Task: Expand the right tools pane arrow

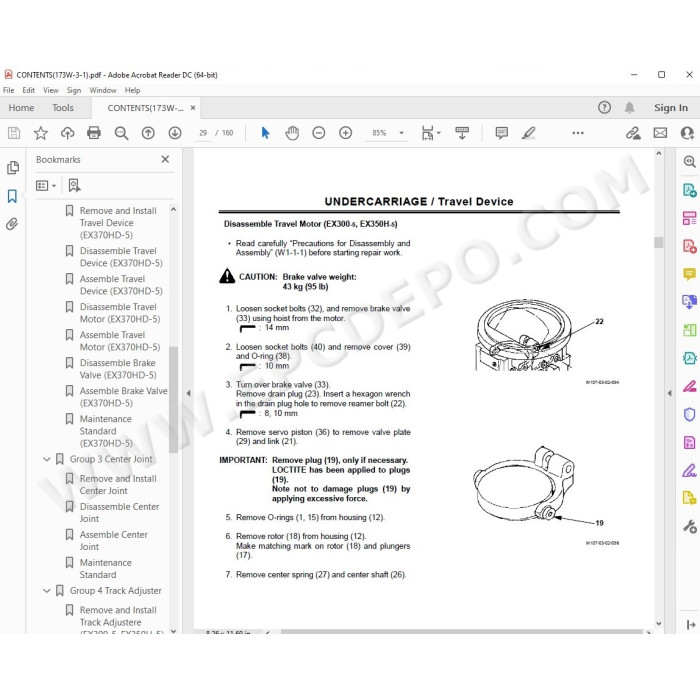Action: (x=669, y=393)
